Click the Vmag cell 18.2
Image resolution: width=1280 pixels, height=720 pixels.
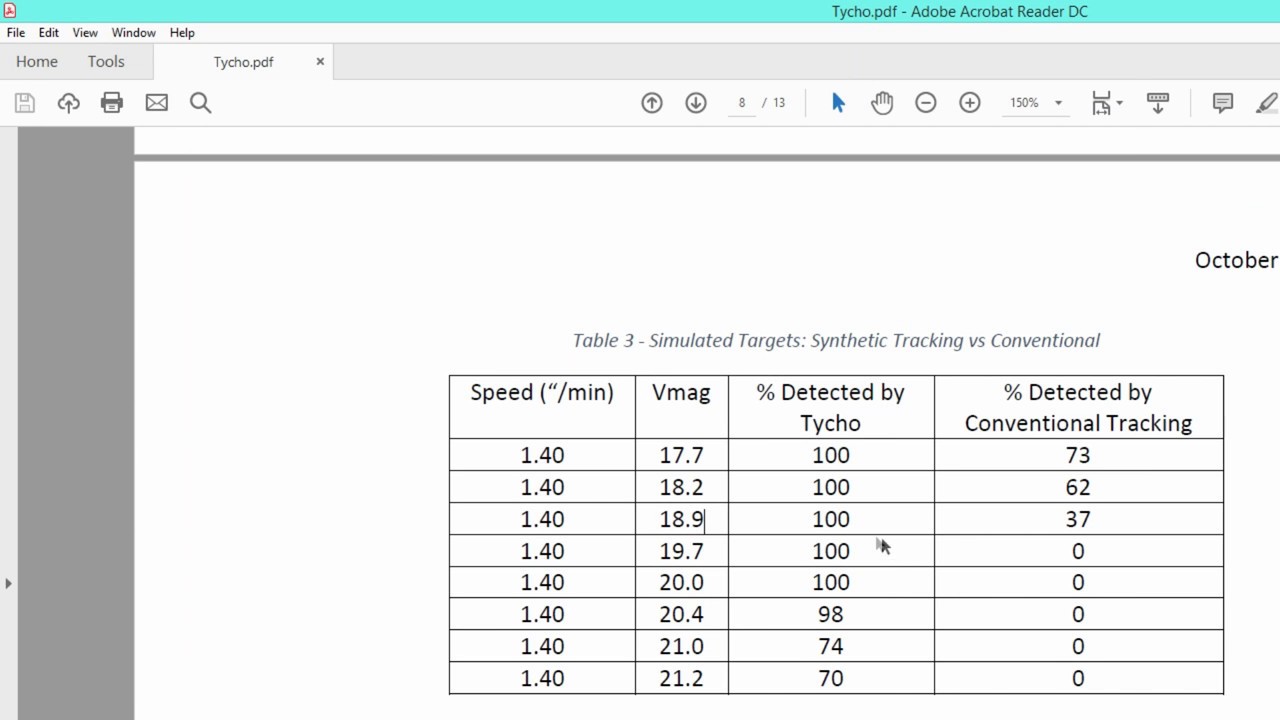[681, 487]
